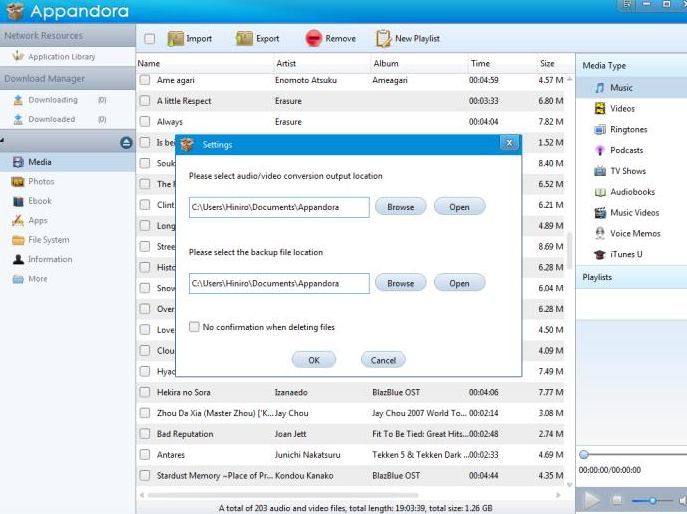This screenshot has width=687, height=514.
Task: Check the Stardust Memory checkbox
Action: pyautogui.click(x=145, y=475)
